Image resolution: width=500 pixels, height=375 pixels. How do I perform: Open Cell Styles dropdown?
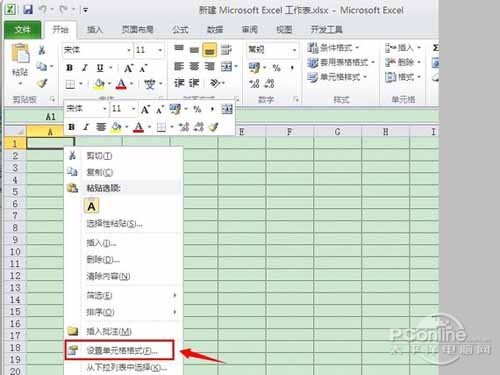click(337, 77)
